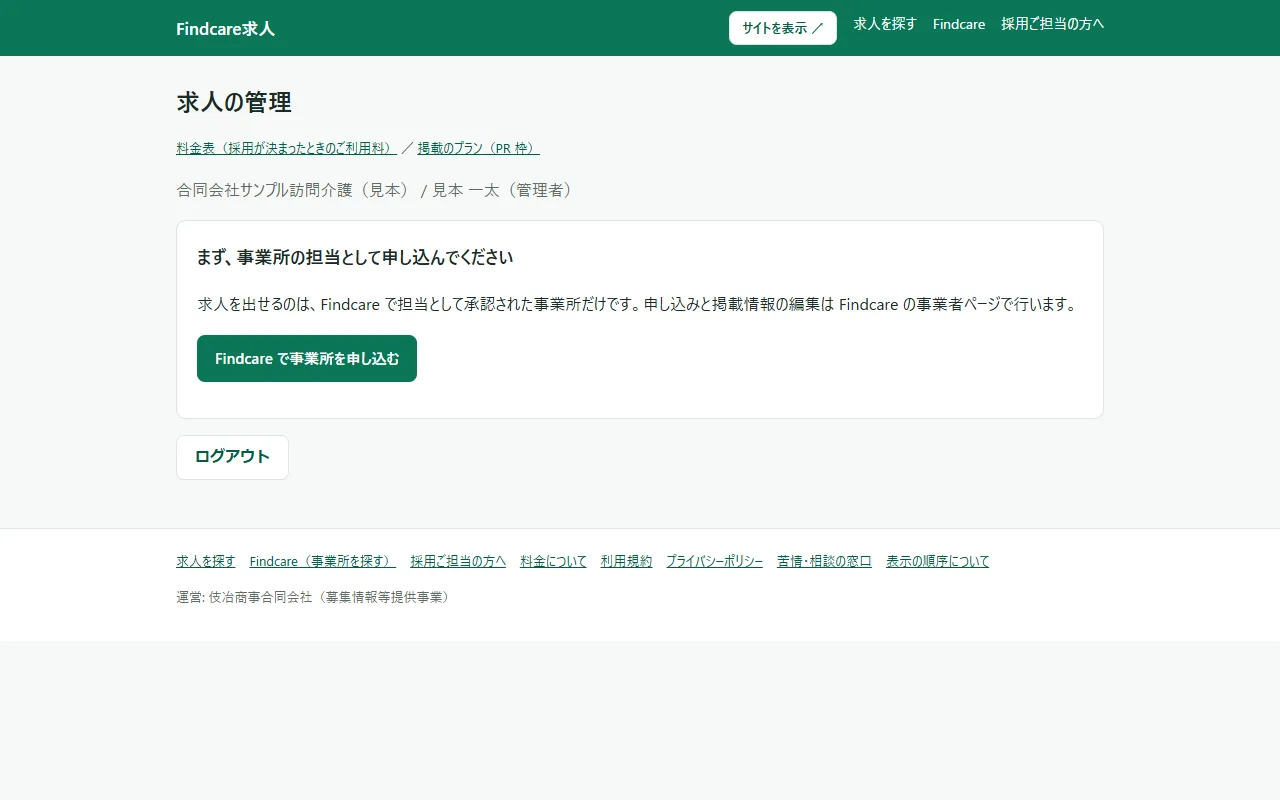Open footer link 利用規約
Viewport: 1280px width, 800px height.
[x=626, y=561]
